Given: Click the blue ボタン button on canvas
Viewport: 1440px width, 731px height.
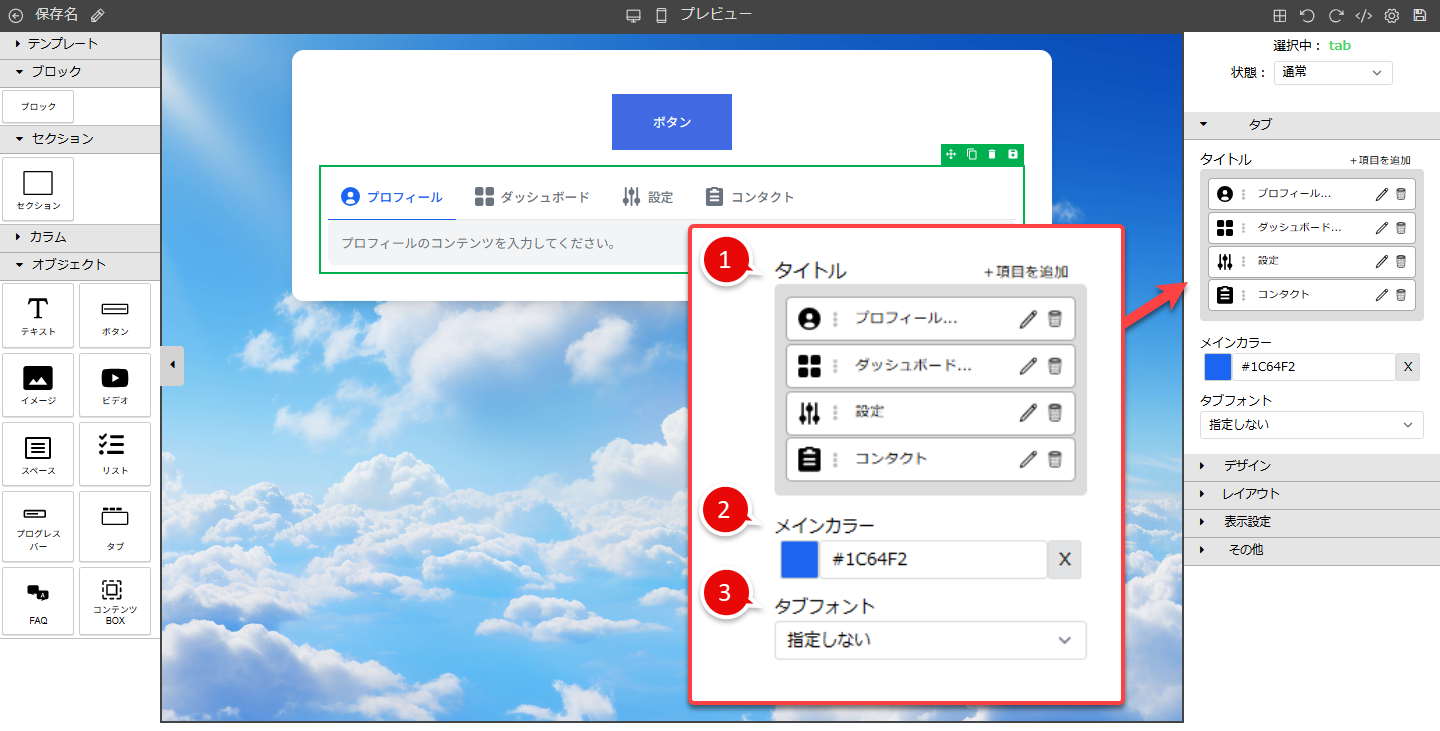Looking at the screenshot, I should coord(671,122).
